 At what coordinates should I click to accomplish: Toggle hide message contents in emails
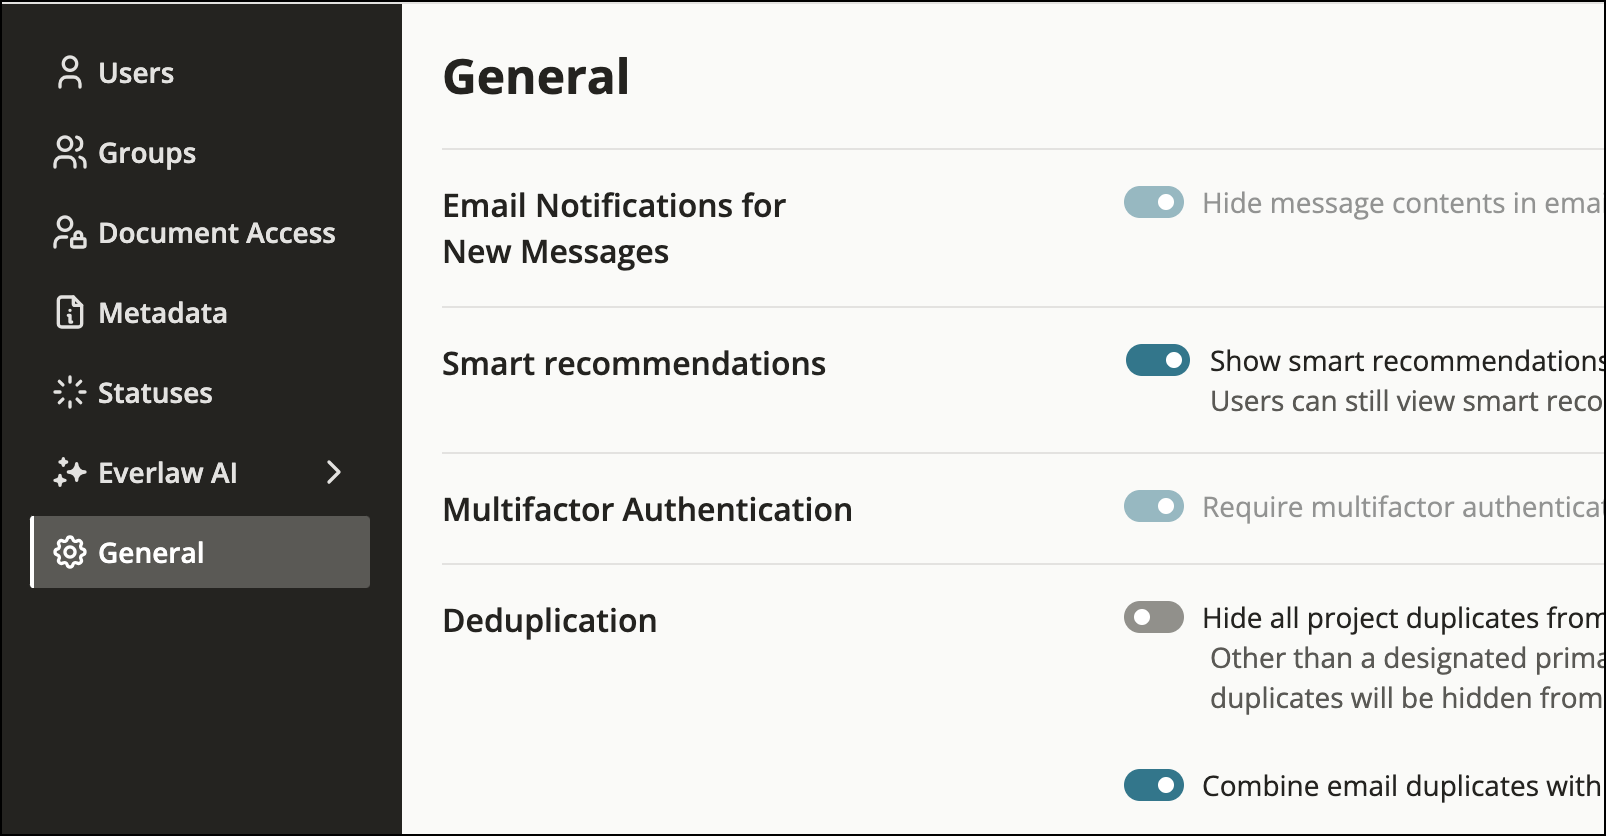[x=1153, y=203]
